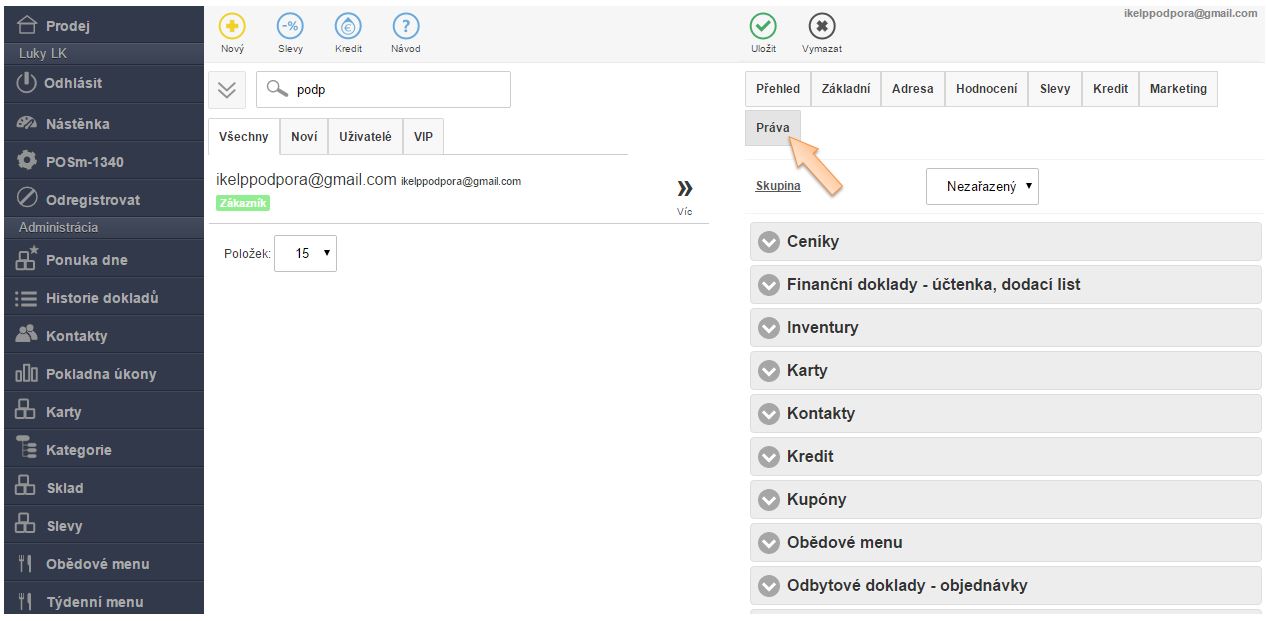Click the Nový add-contact icon
Screen dimensions: 1266x621
pyautogui.click(x=232, y=27)
